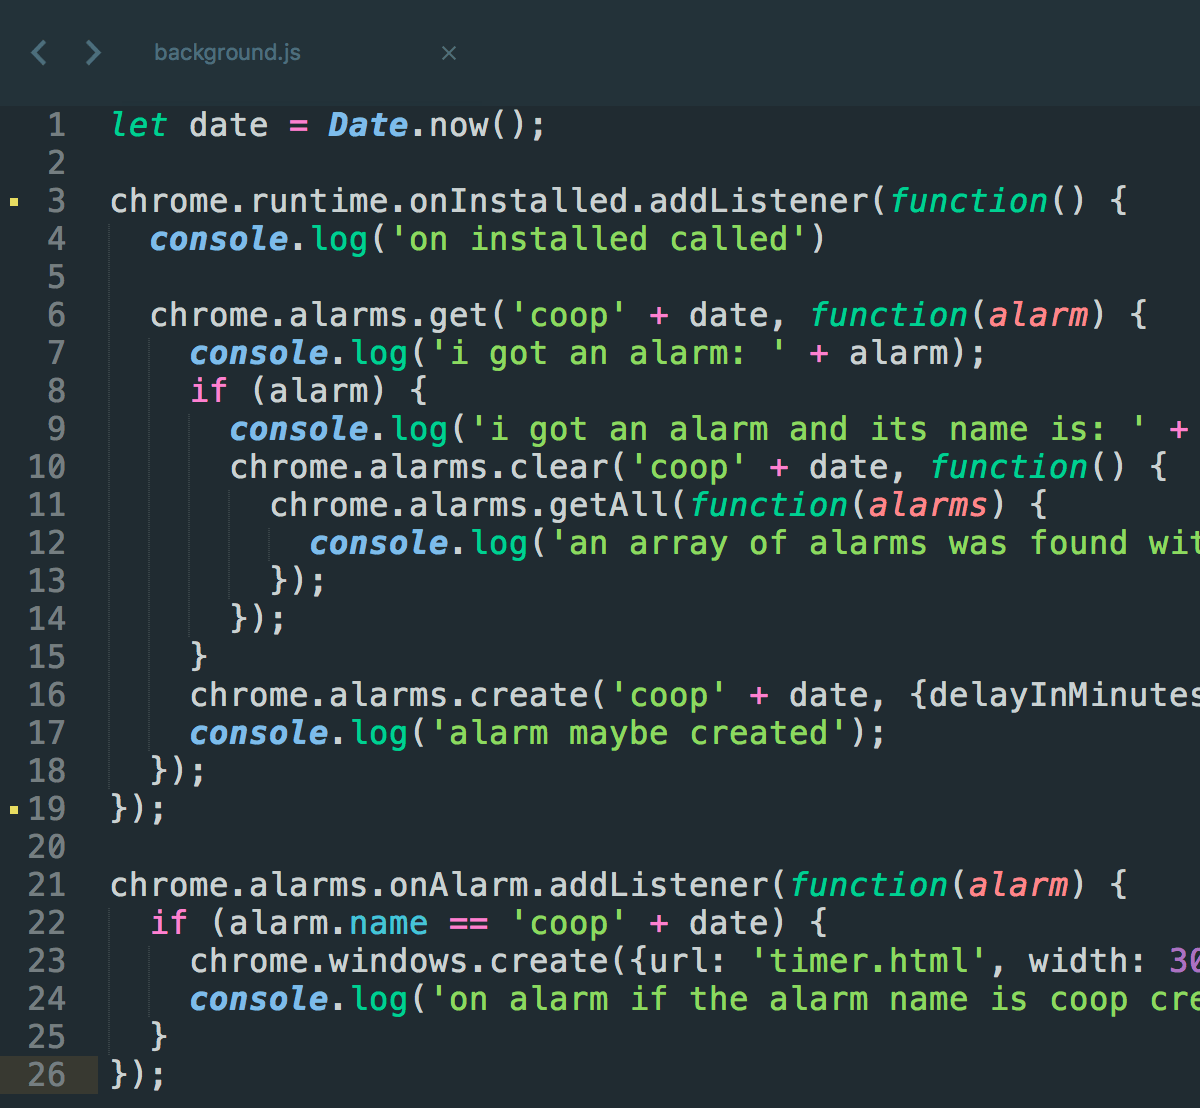
Task: Click the closing brace on line 25
Action: click(x=159, y=1037)
